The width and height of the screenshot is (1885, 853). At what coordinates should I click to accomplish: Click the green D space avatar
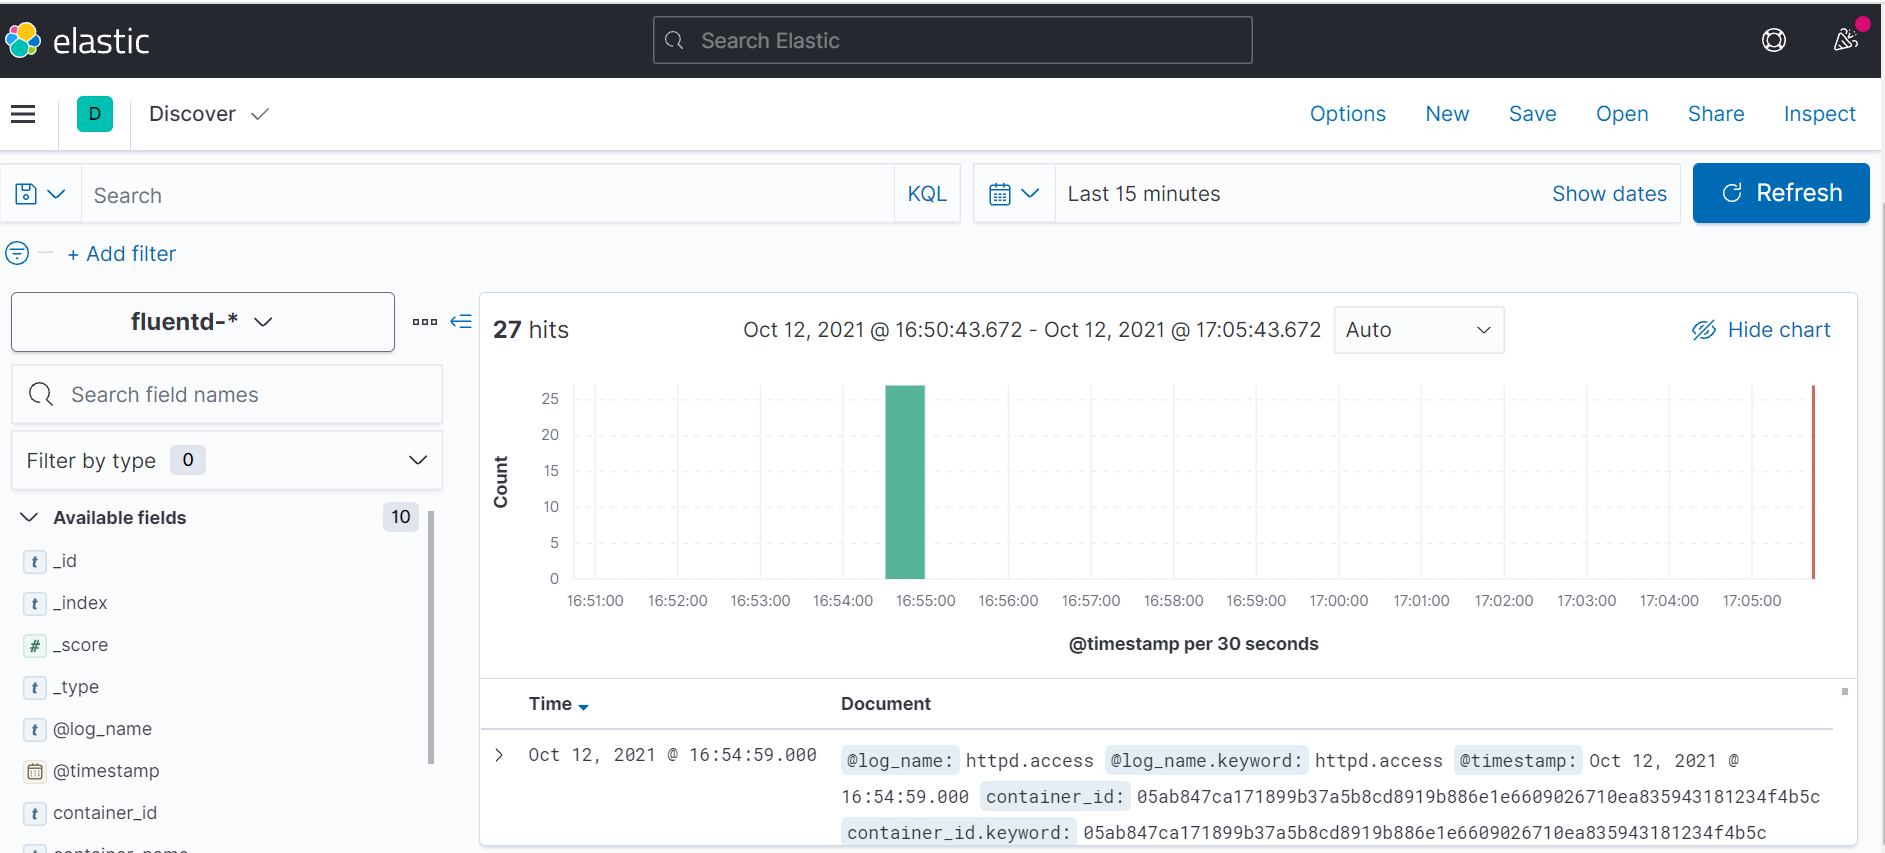[x=95, y=114]
